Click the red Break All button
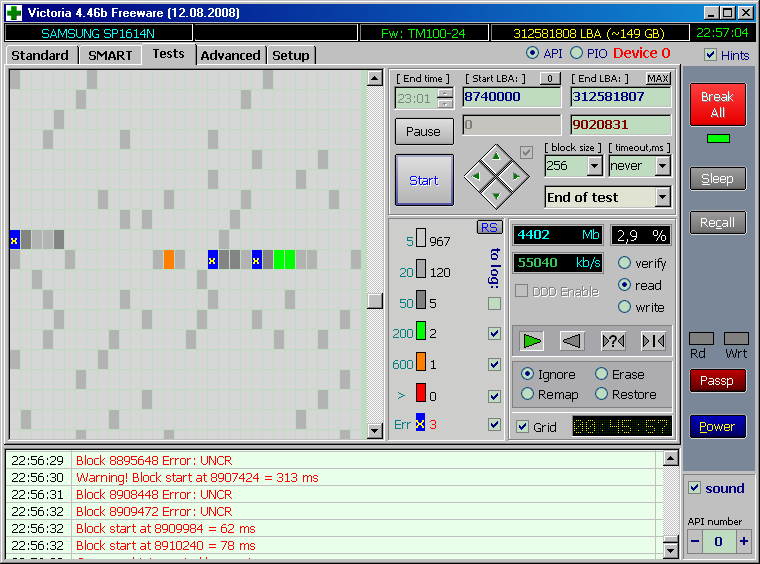Screen dimensions: 760x564 click(x=718, y=105)
